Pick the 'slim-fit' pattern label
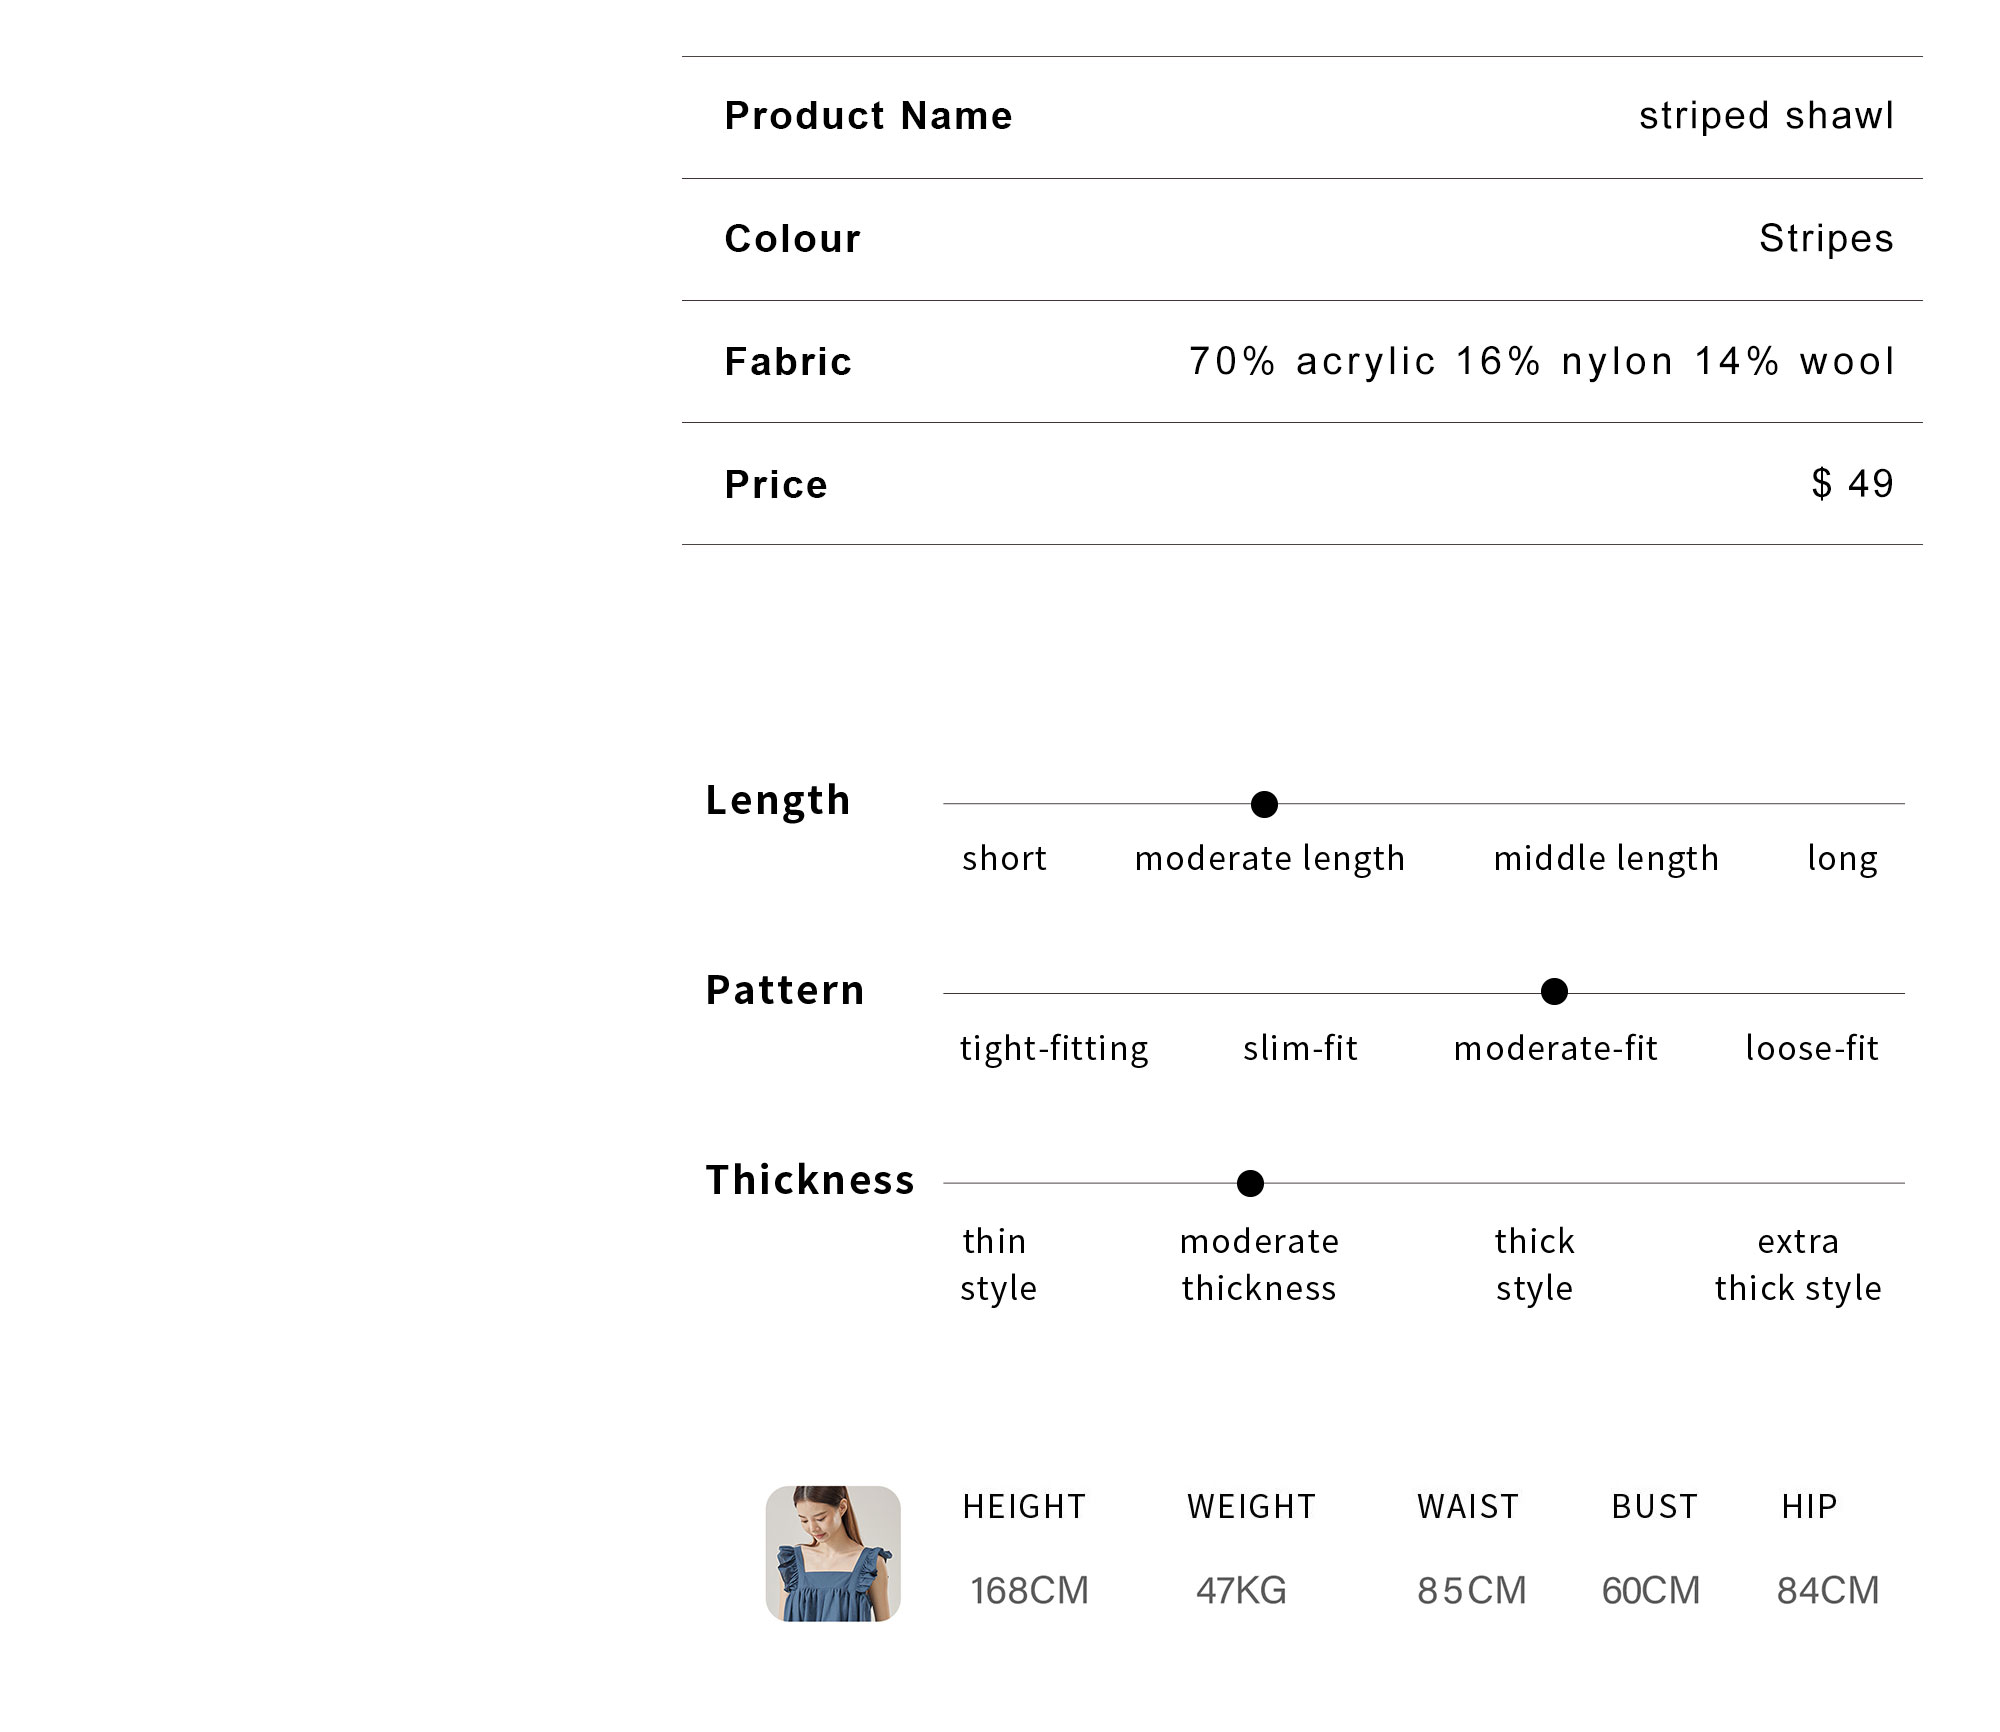 (1300, 1048)
